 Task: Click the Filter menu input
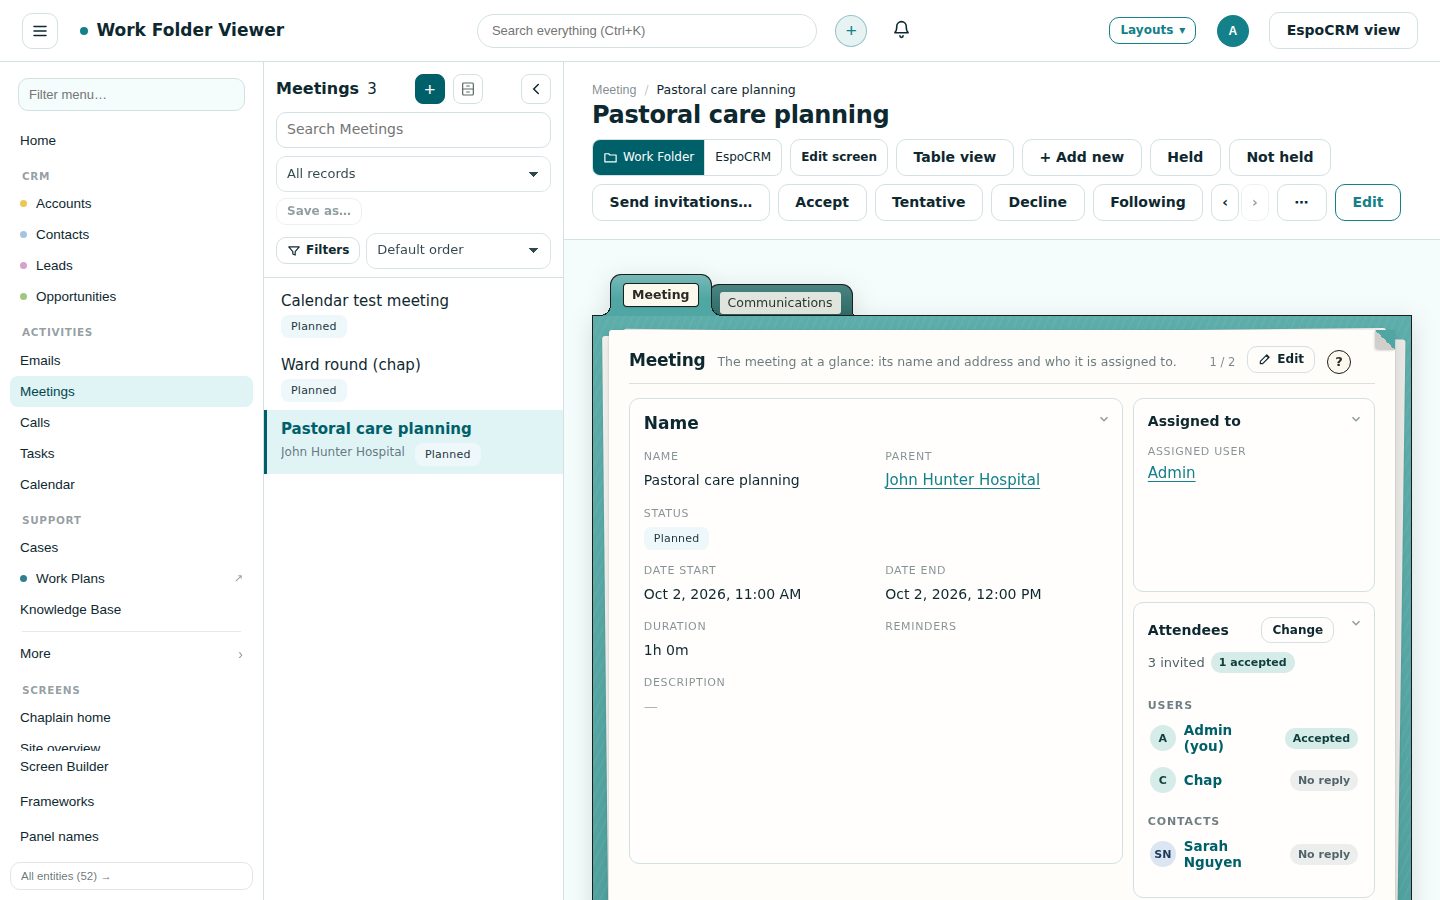pos(131,95)
